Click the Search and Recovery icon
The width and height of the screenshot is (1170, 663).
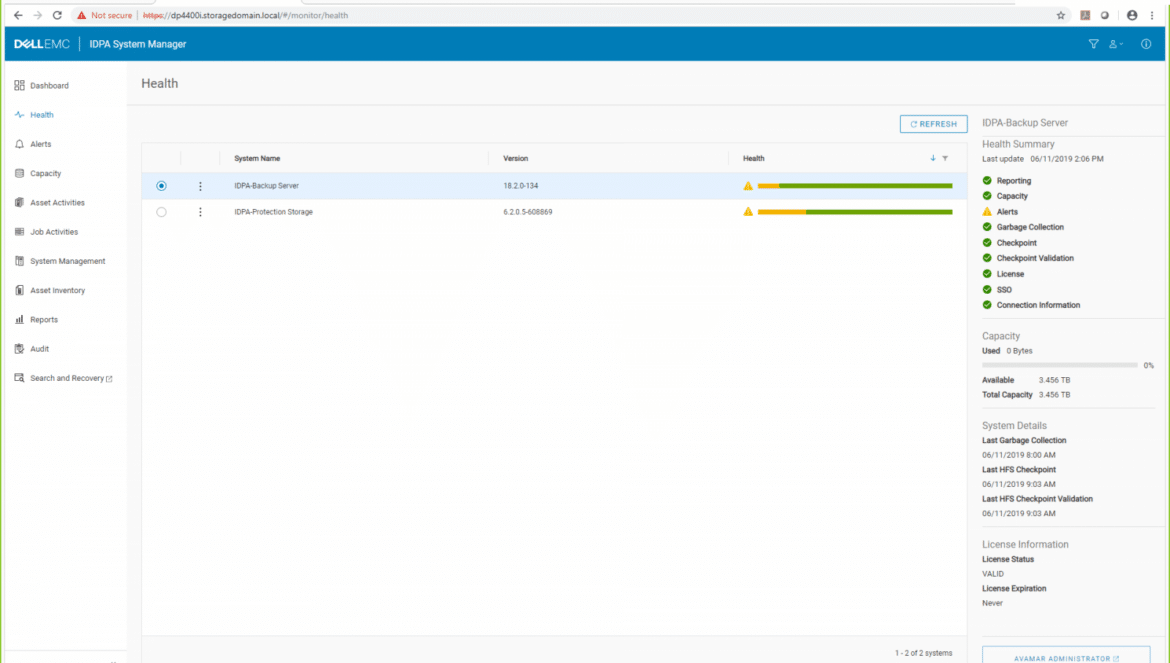pyautogui.click(x=19, y=378)
